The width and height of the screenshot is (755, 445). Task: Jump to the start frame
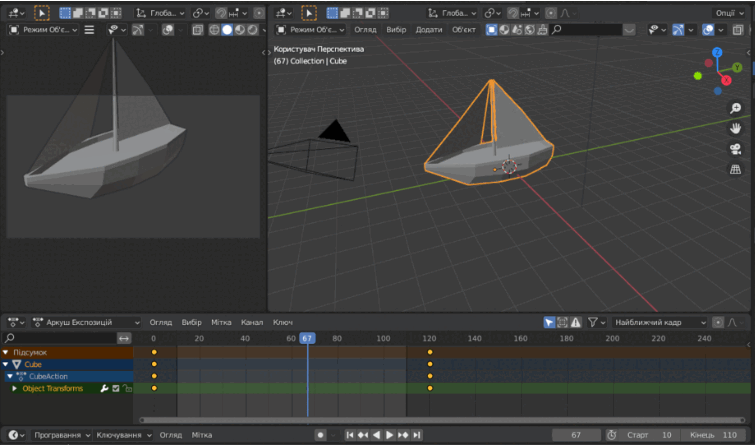pos(350,435)
